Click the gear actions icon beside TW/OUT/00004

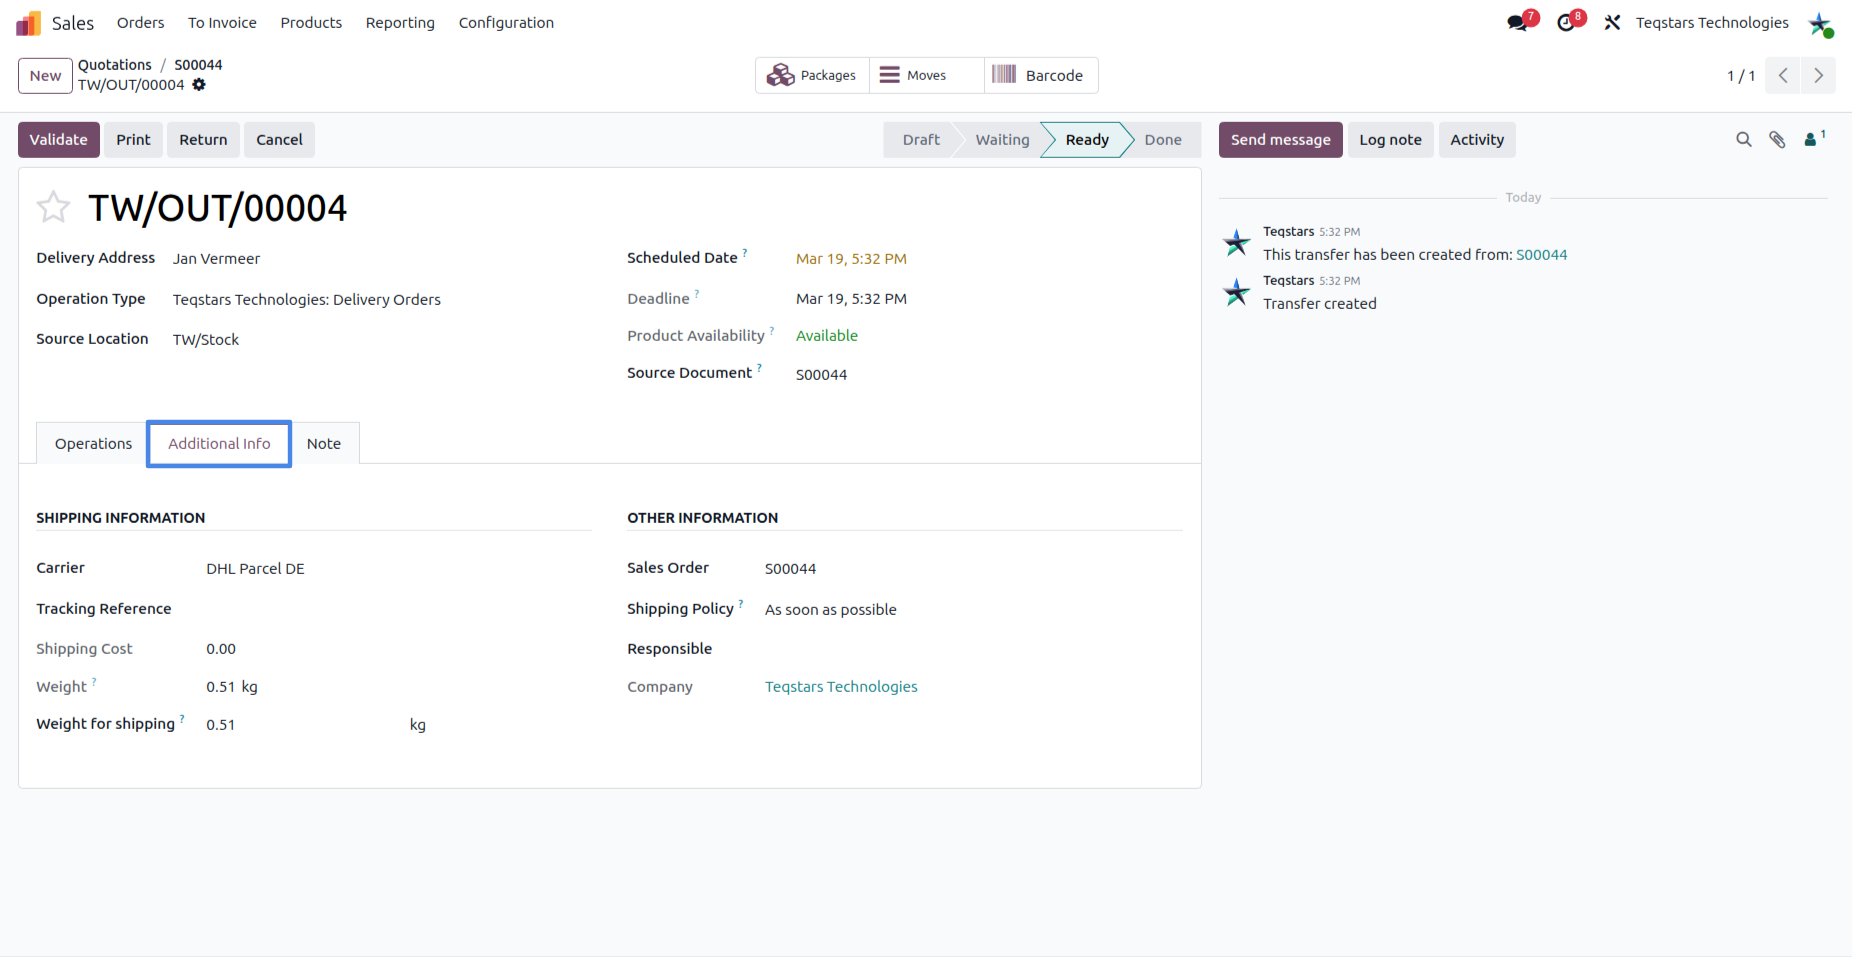tap(199, 85)
